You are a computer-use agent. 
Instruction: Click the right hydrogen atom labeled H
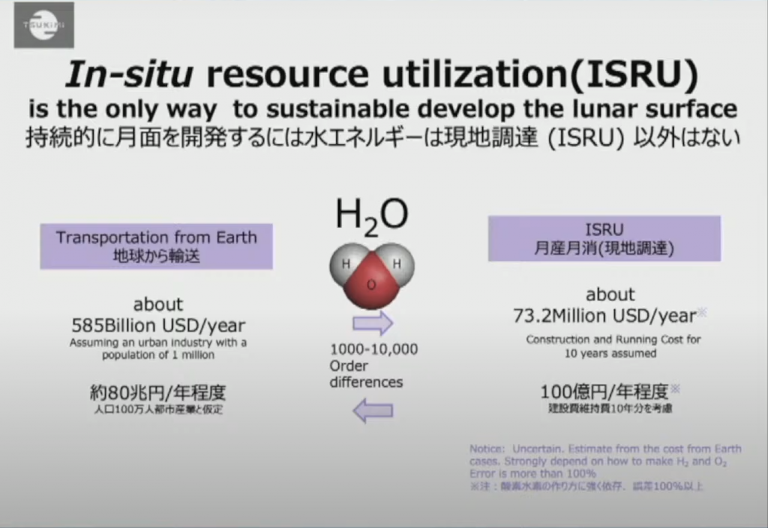coord(395,263)
